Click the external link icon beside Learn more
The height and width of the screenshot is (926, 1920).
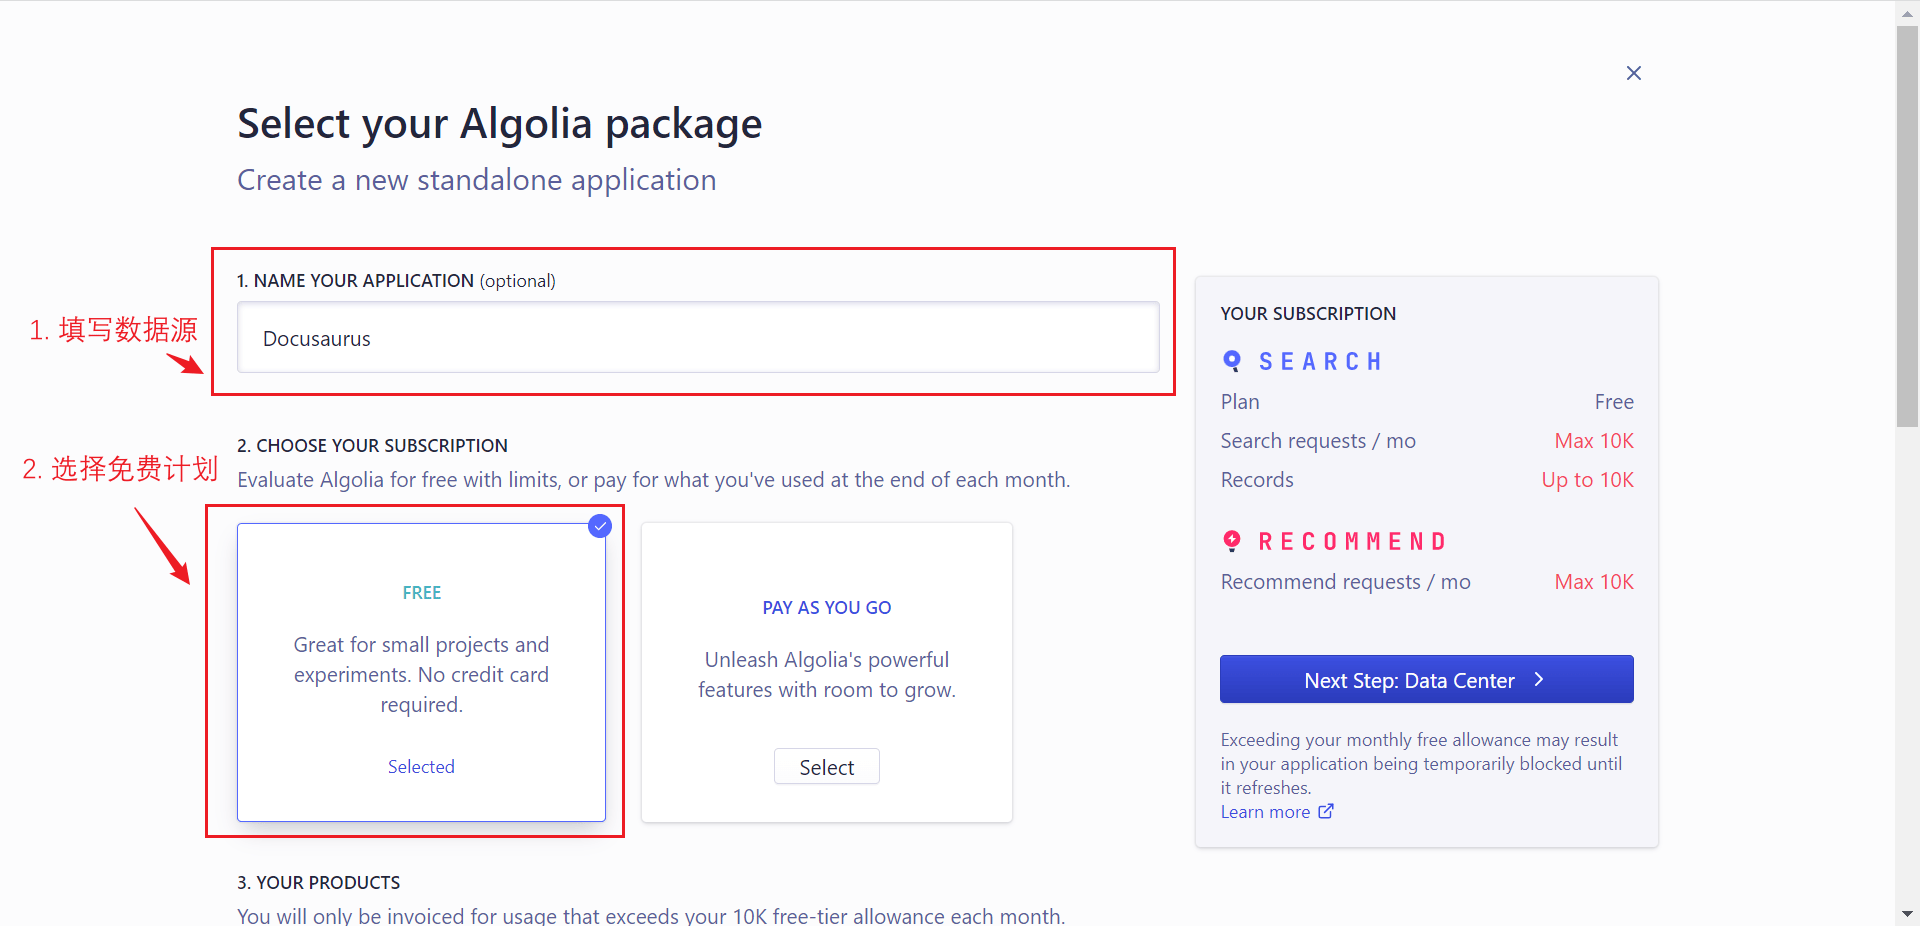click(x=1326, y=811)
